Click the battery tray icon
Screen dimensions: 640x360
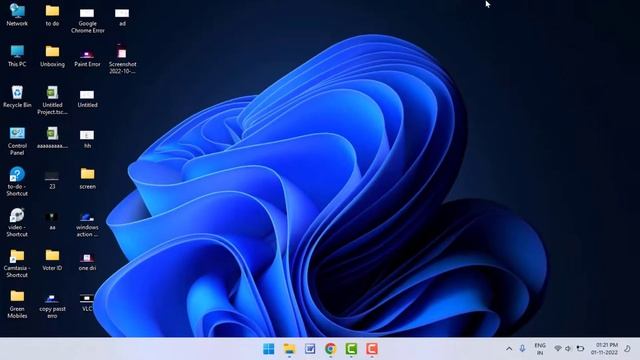580,349
